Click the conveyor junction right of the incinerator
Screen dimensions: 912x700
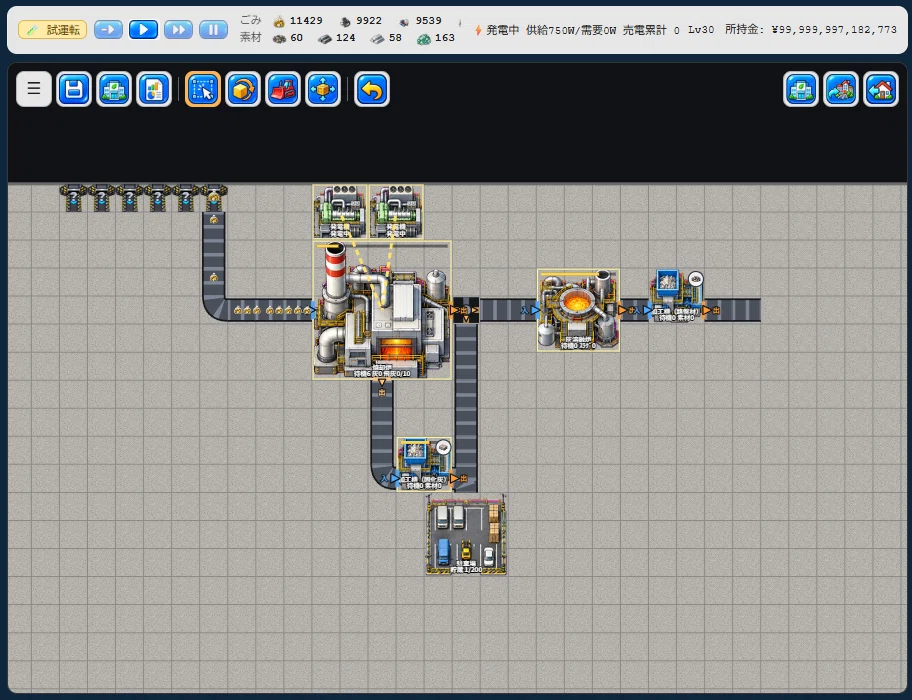click(466, 310)
